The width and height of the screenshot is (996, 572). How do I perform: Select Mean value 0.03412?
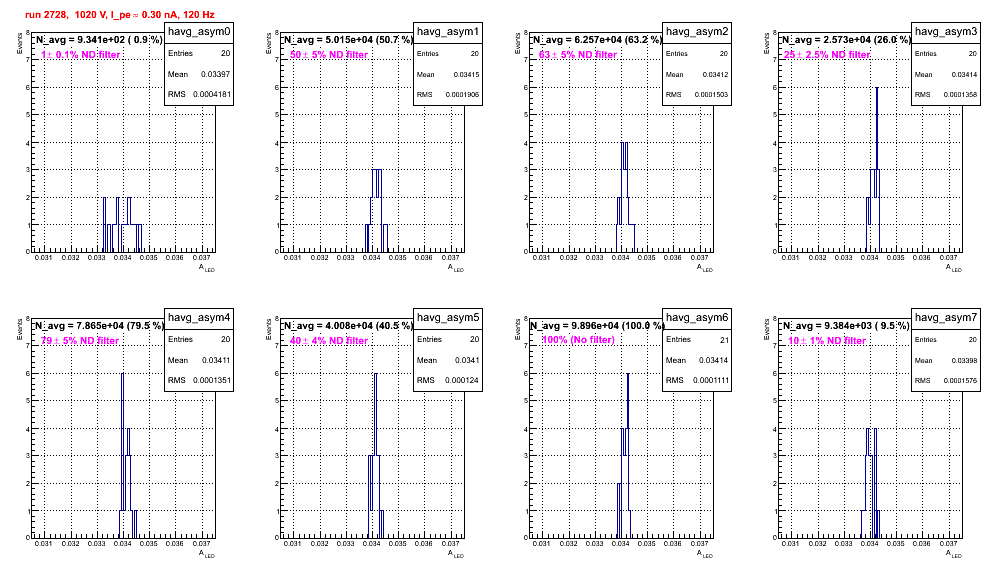[715, 74]
